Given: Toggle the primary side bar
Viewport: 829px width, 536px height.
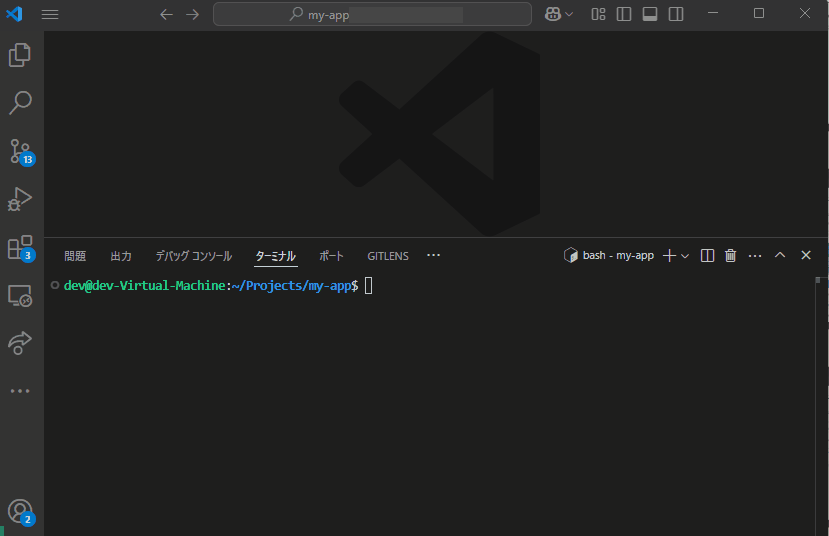Looking at the screenshot, I should (x=624, y=14).
